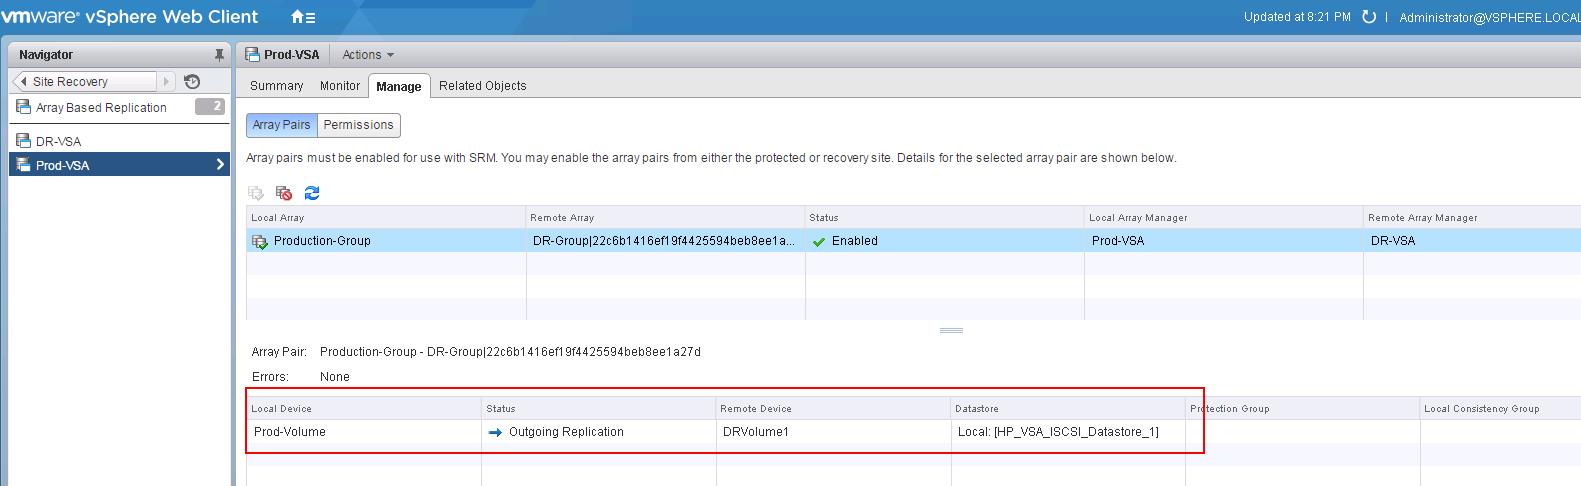Click the Array Based Replication icon
The height and width of the screenshot is (486, 1581).
[23, 107]
